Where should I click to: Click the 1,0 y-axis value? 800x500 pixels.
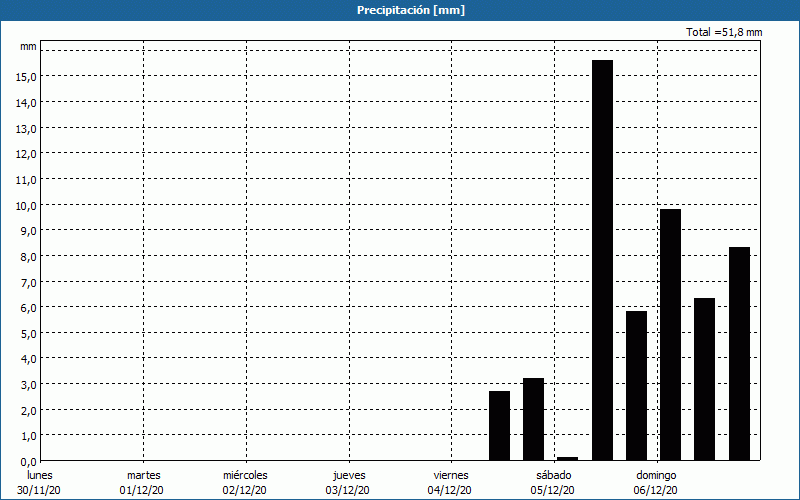click(28, 436)
